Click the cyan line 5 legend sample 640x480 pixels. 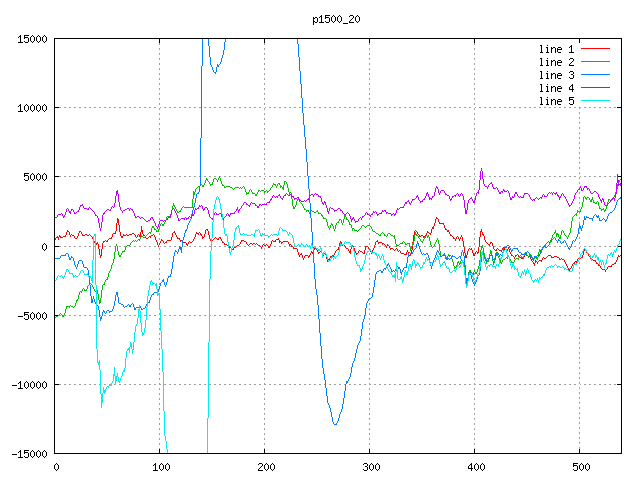point(596,101)
